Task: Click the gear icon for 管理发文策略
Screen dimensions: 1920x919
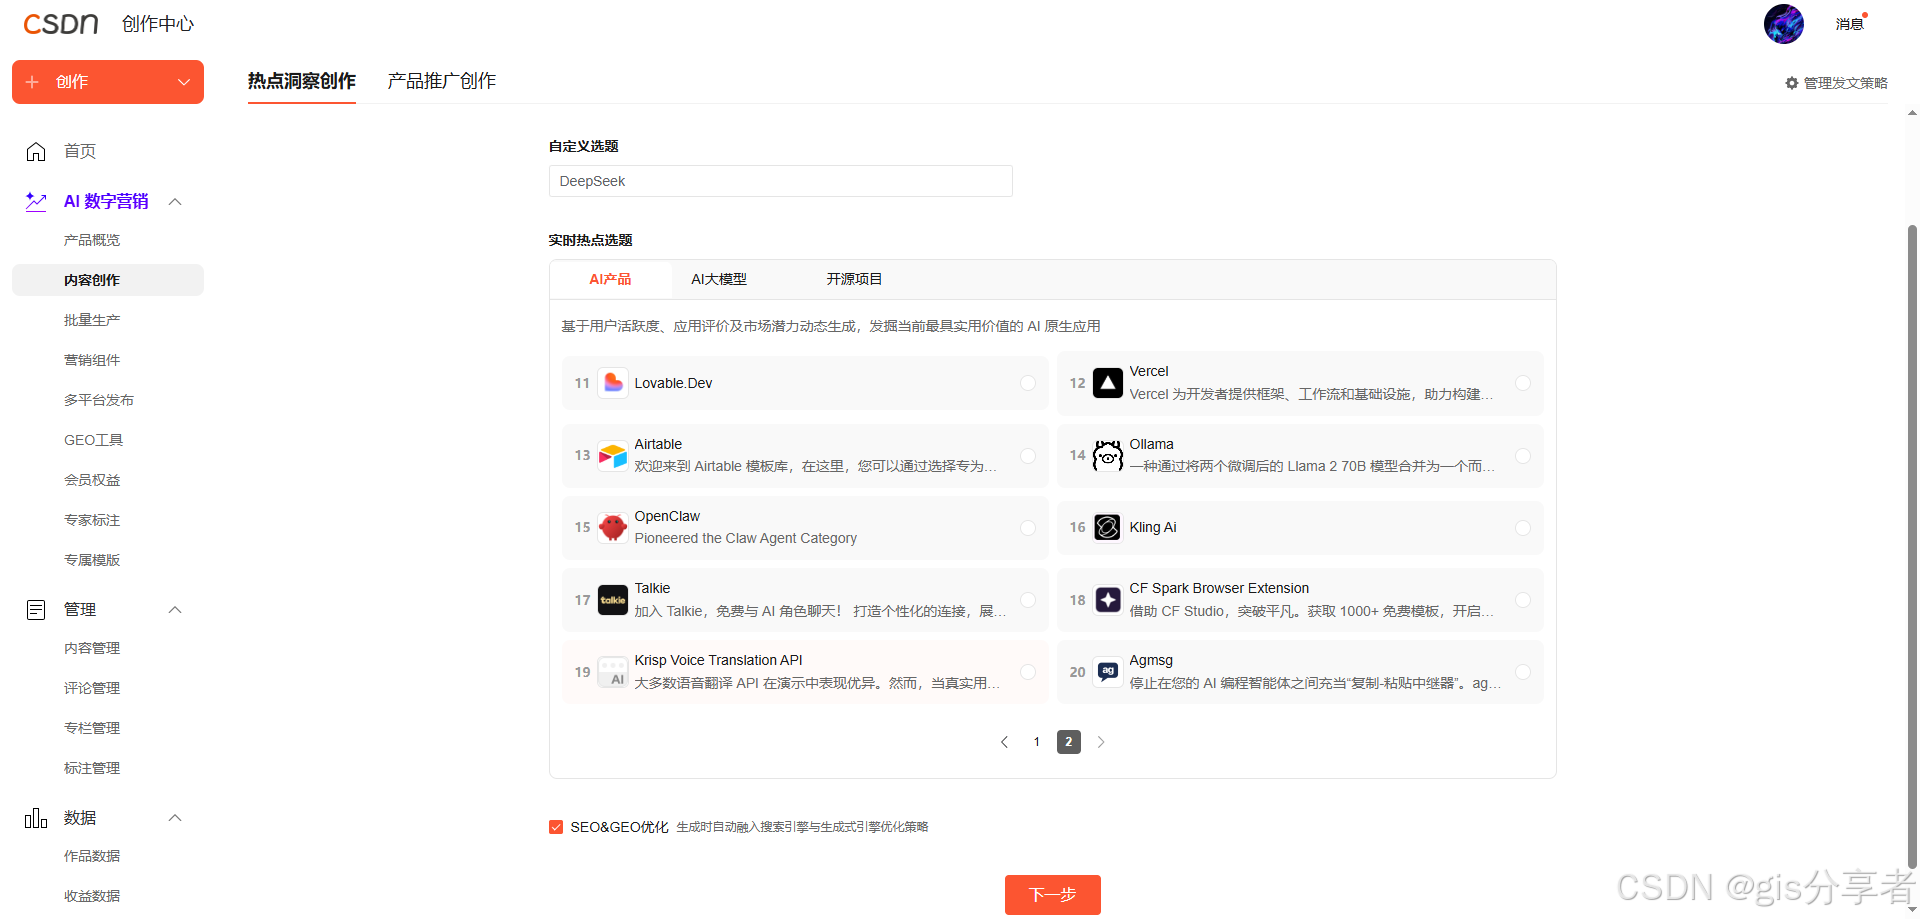Action: [1792, 83]
